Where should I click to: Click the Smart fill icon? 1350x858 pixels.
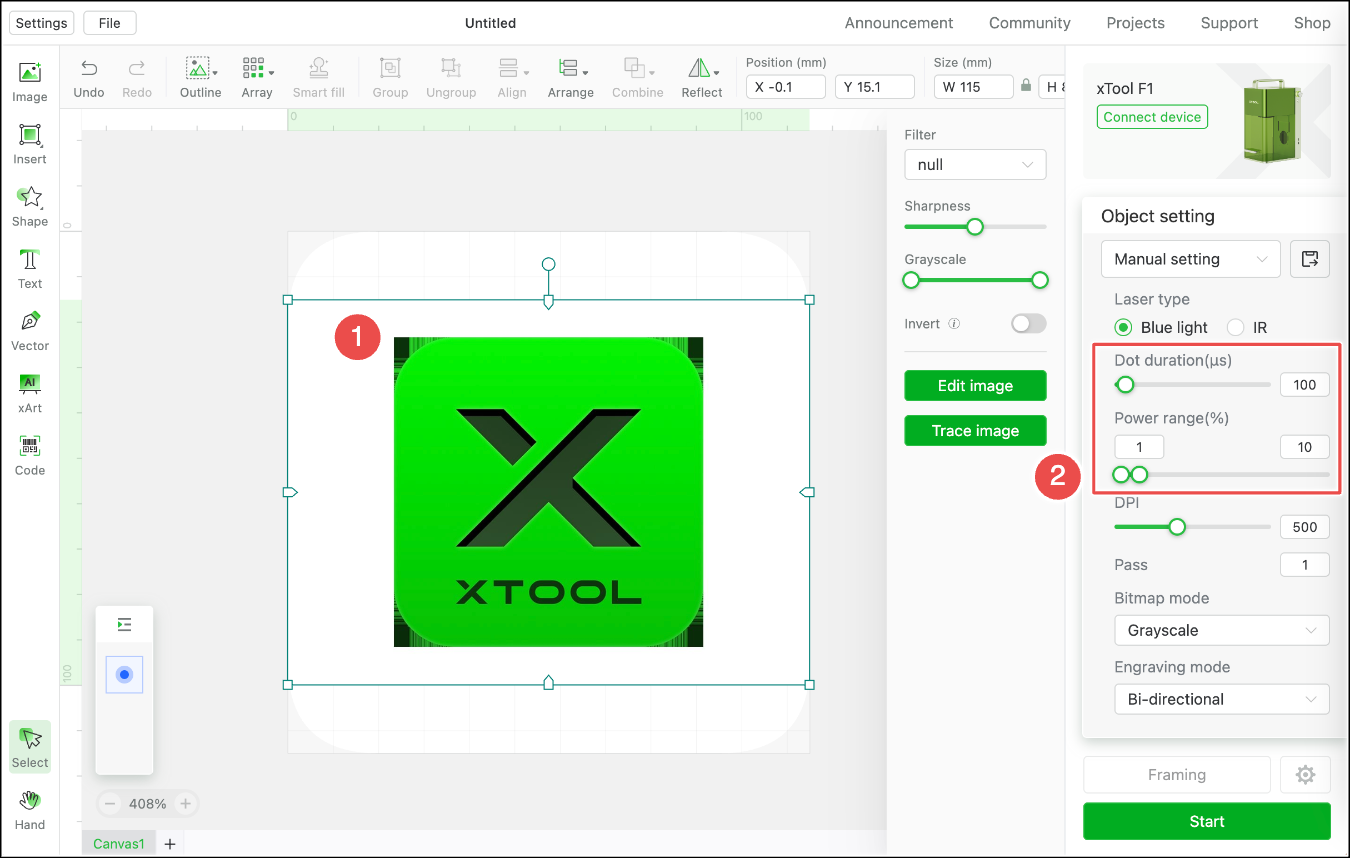click(319, 68)
